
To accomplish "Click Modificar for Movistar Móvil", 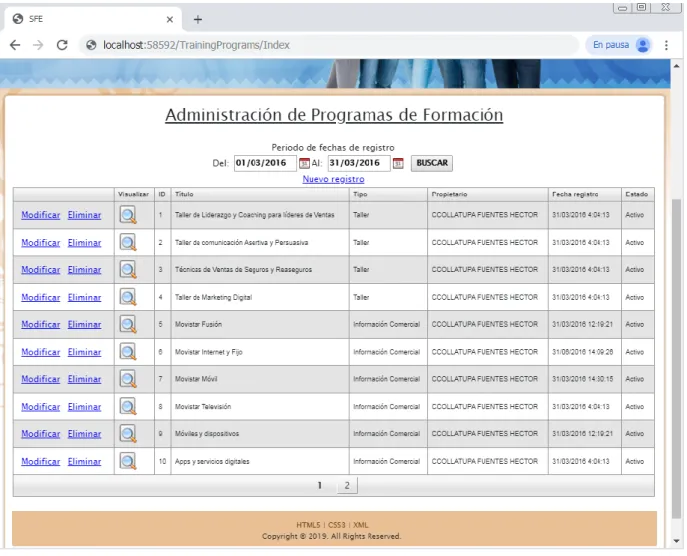I will (x=41, y=379).
